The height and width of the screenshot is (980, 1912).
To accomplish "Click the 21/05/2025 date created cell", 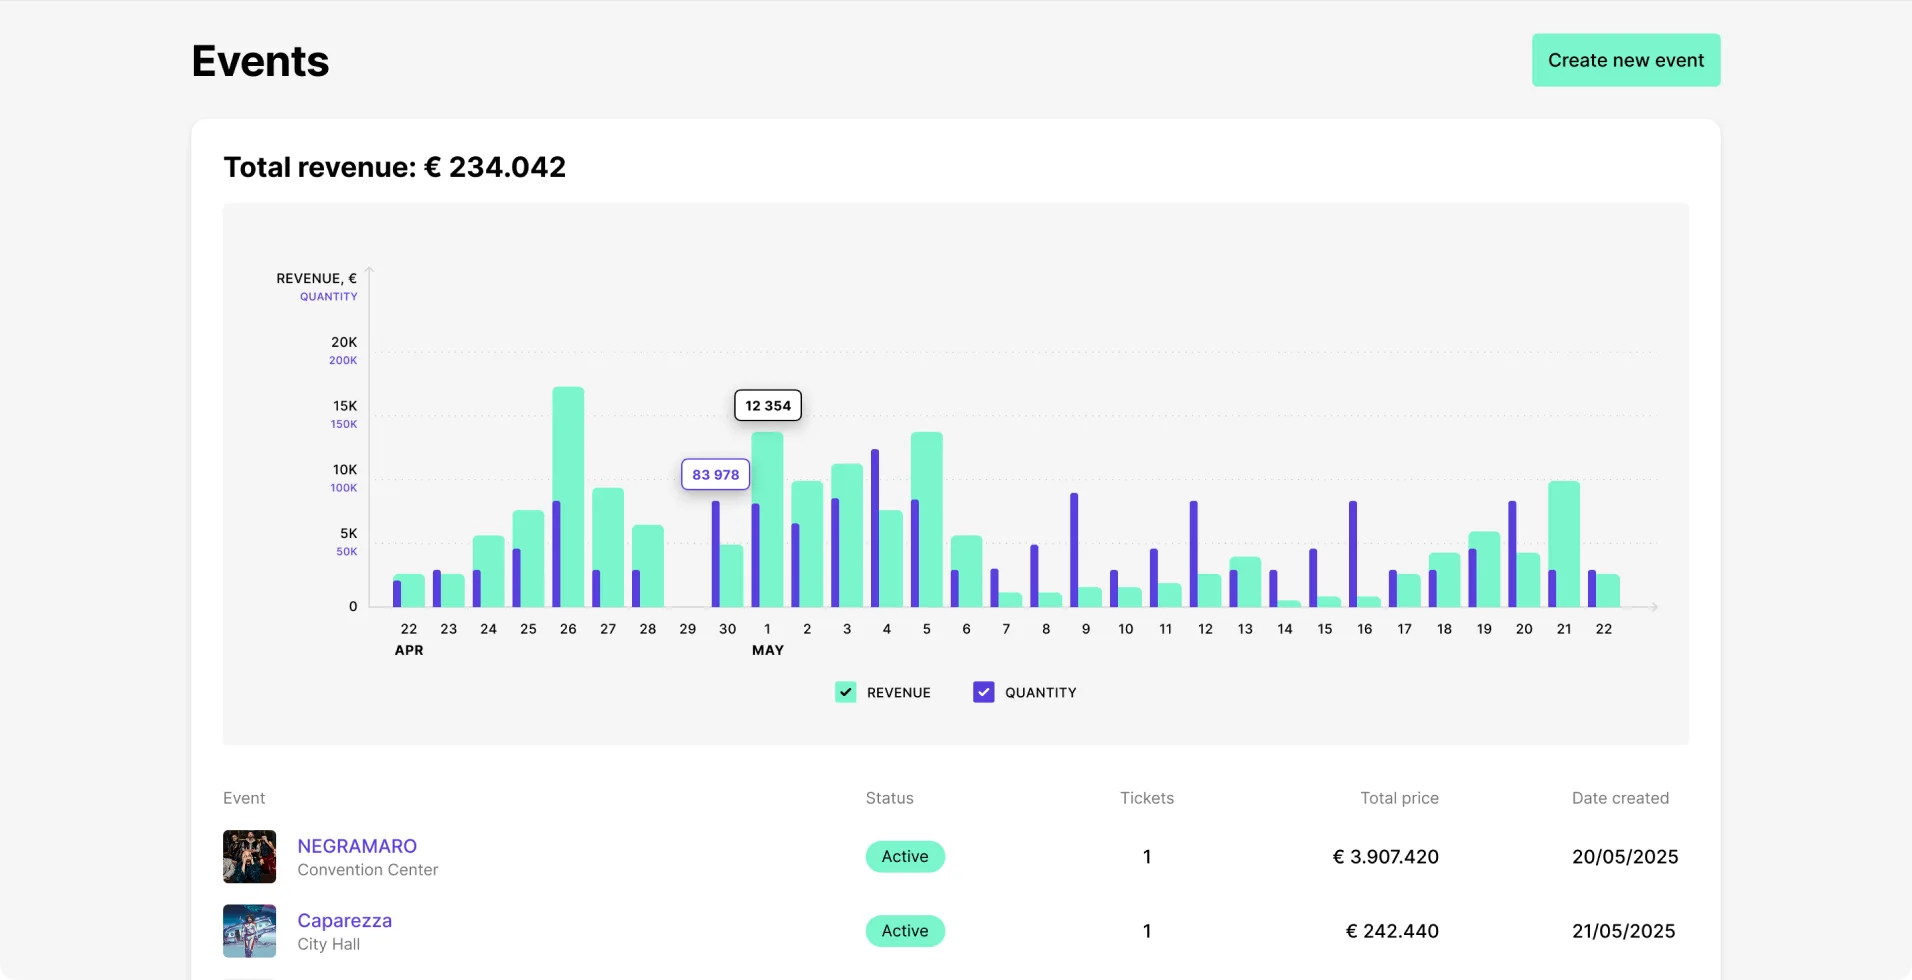I will [x=1624, y=931].
